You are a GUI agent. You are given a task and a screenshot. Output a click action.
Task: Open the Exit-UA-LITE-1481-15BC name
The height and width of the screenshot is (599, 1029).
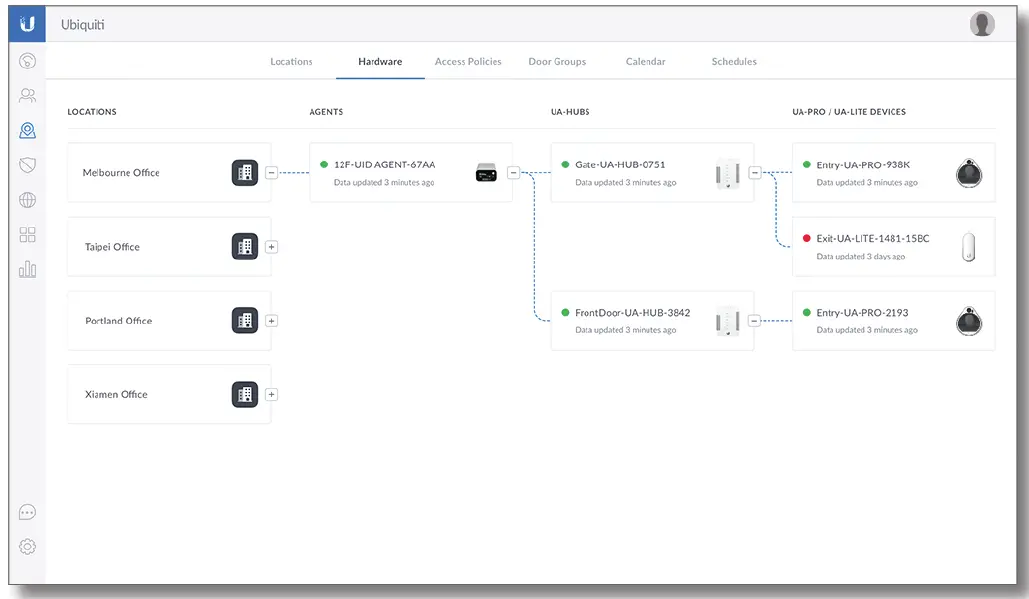pos(873,239)
